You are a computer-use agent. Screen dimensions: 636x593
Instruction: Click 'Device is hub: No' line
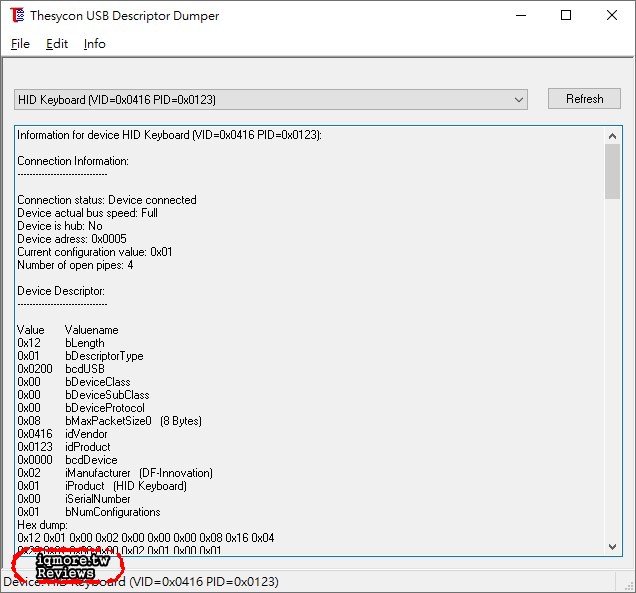pyautogui.click(x=60, y=226)
